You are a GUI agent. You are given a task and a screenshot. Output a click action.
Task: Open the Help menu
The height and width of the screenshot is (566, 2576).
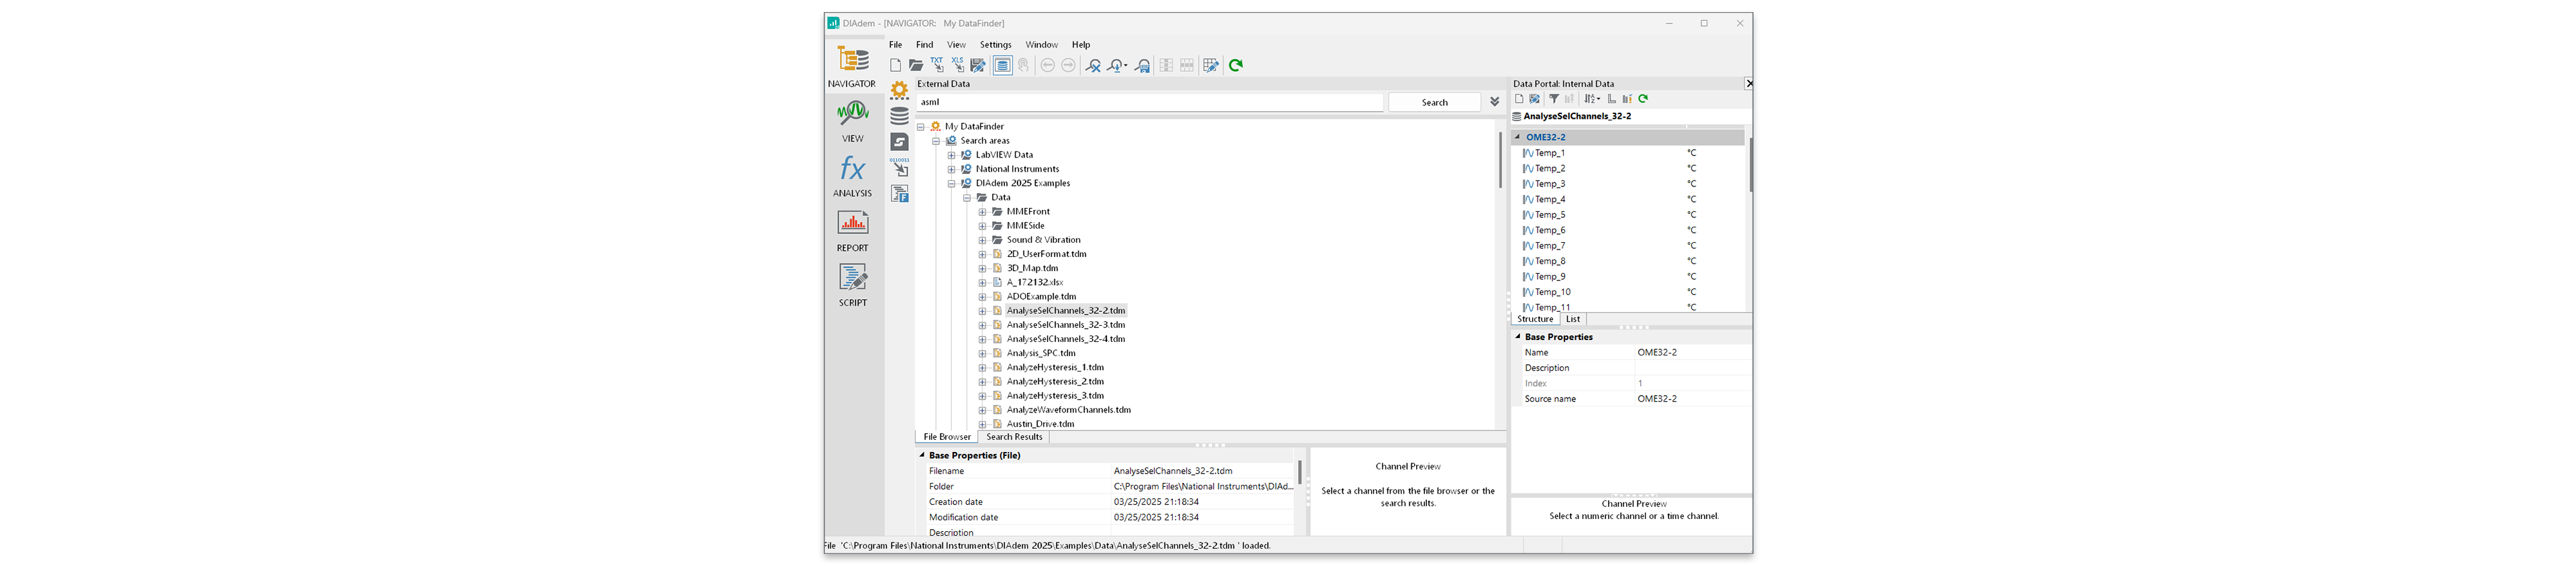[x=1081, y=45]
